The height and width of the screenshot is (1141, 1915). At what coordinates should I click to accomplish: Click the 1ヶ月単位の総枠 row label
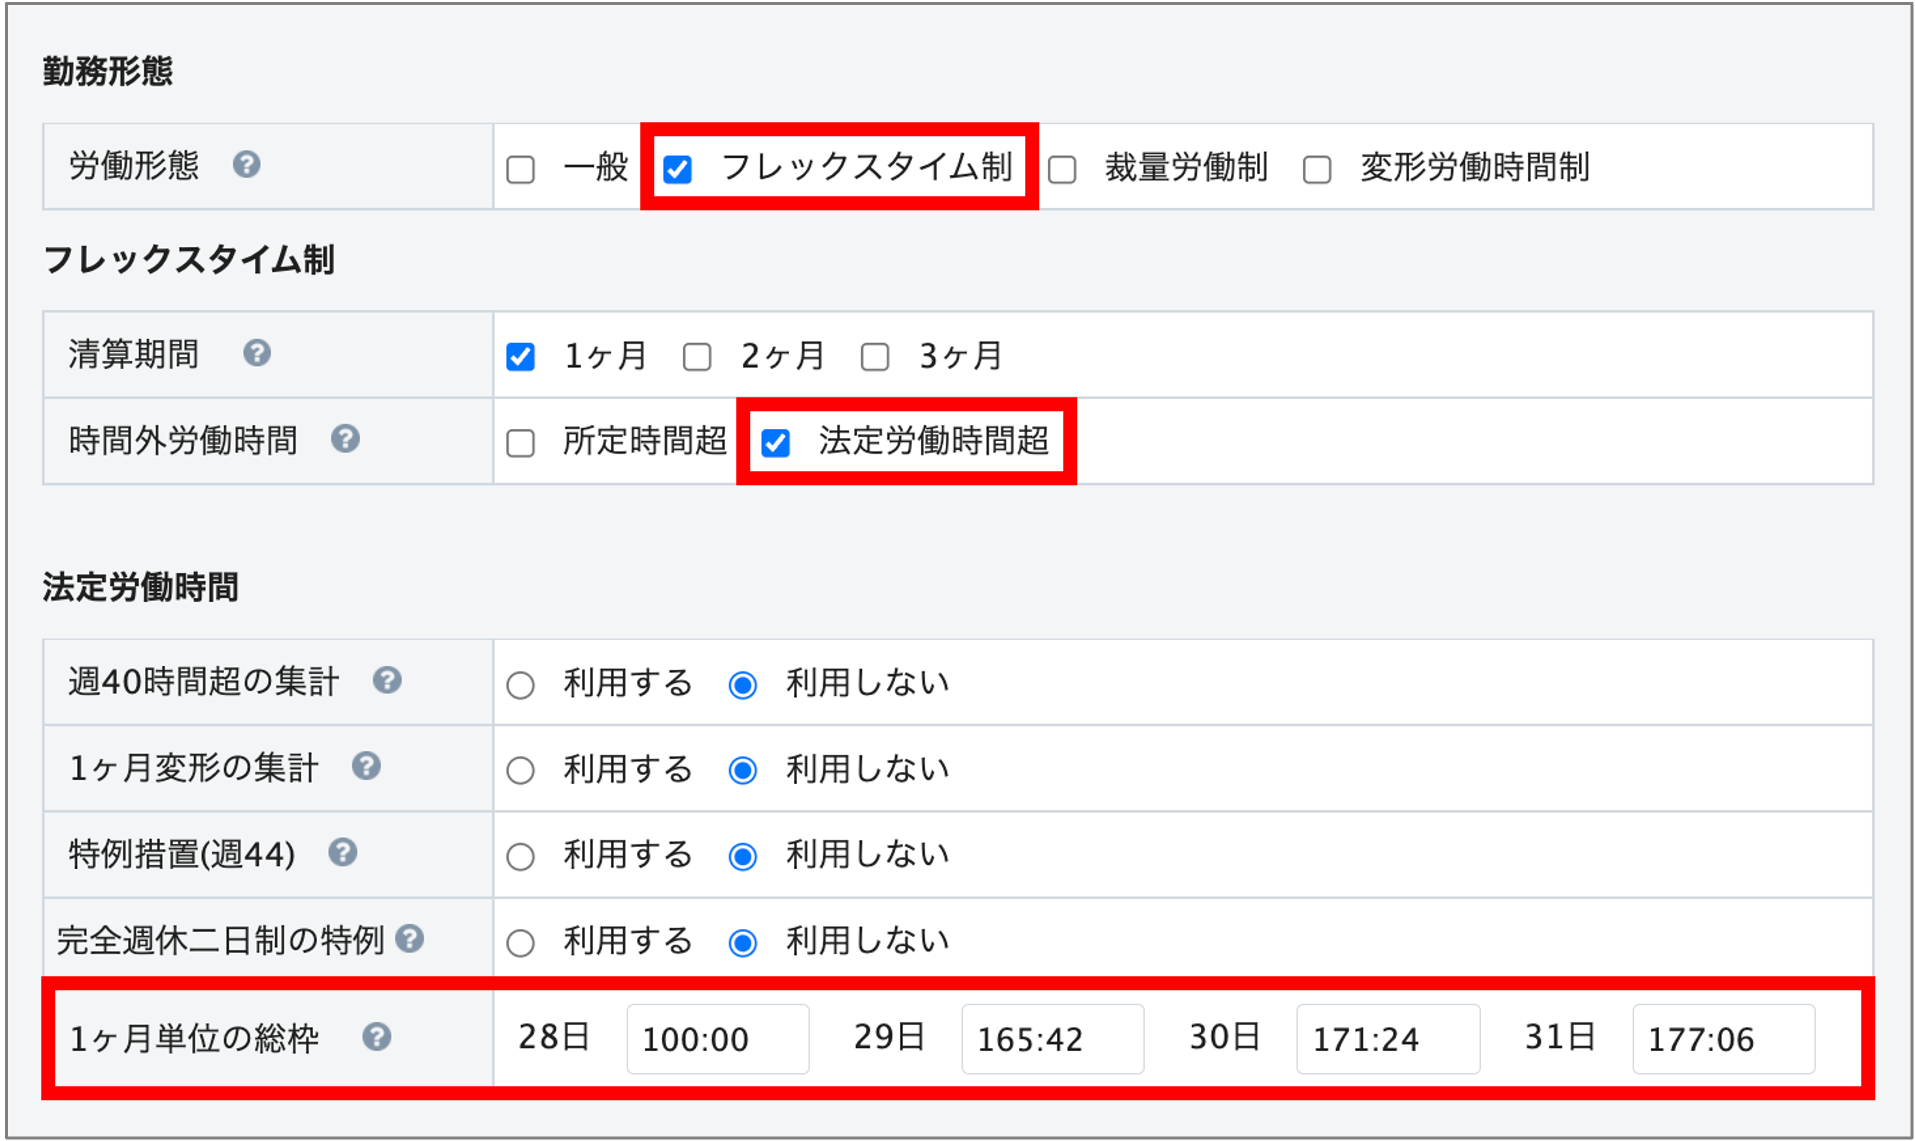tap(194, 1038)
